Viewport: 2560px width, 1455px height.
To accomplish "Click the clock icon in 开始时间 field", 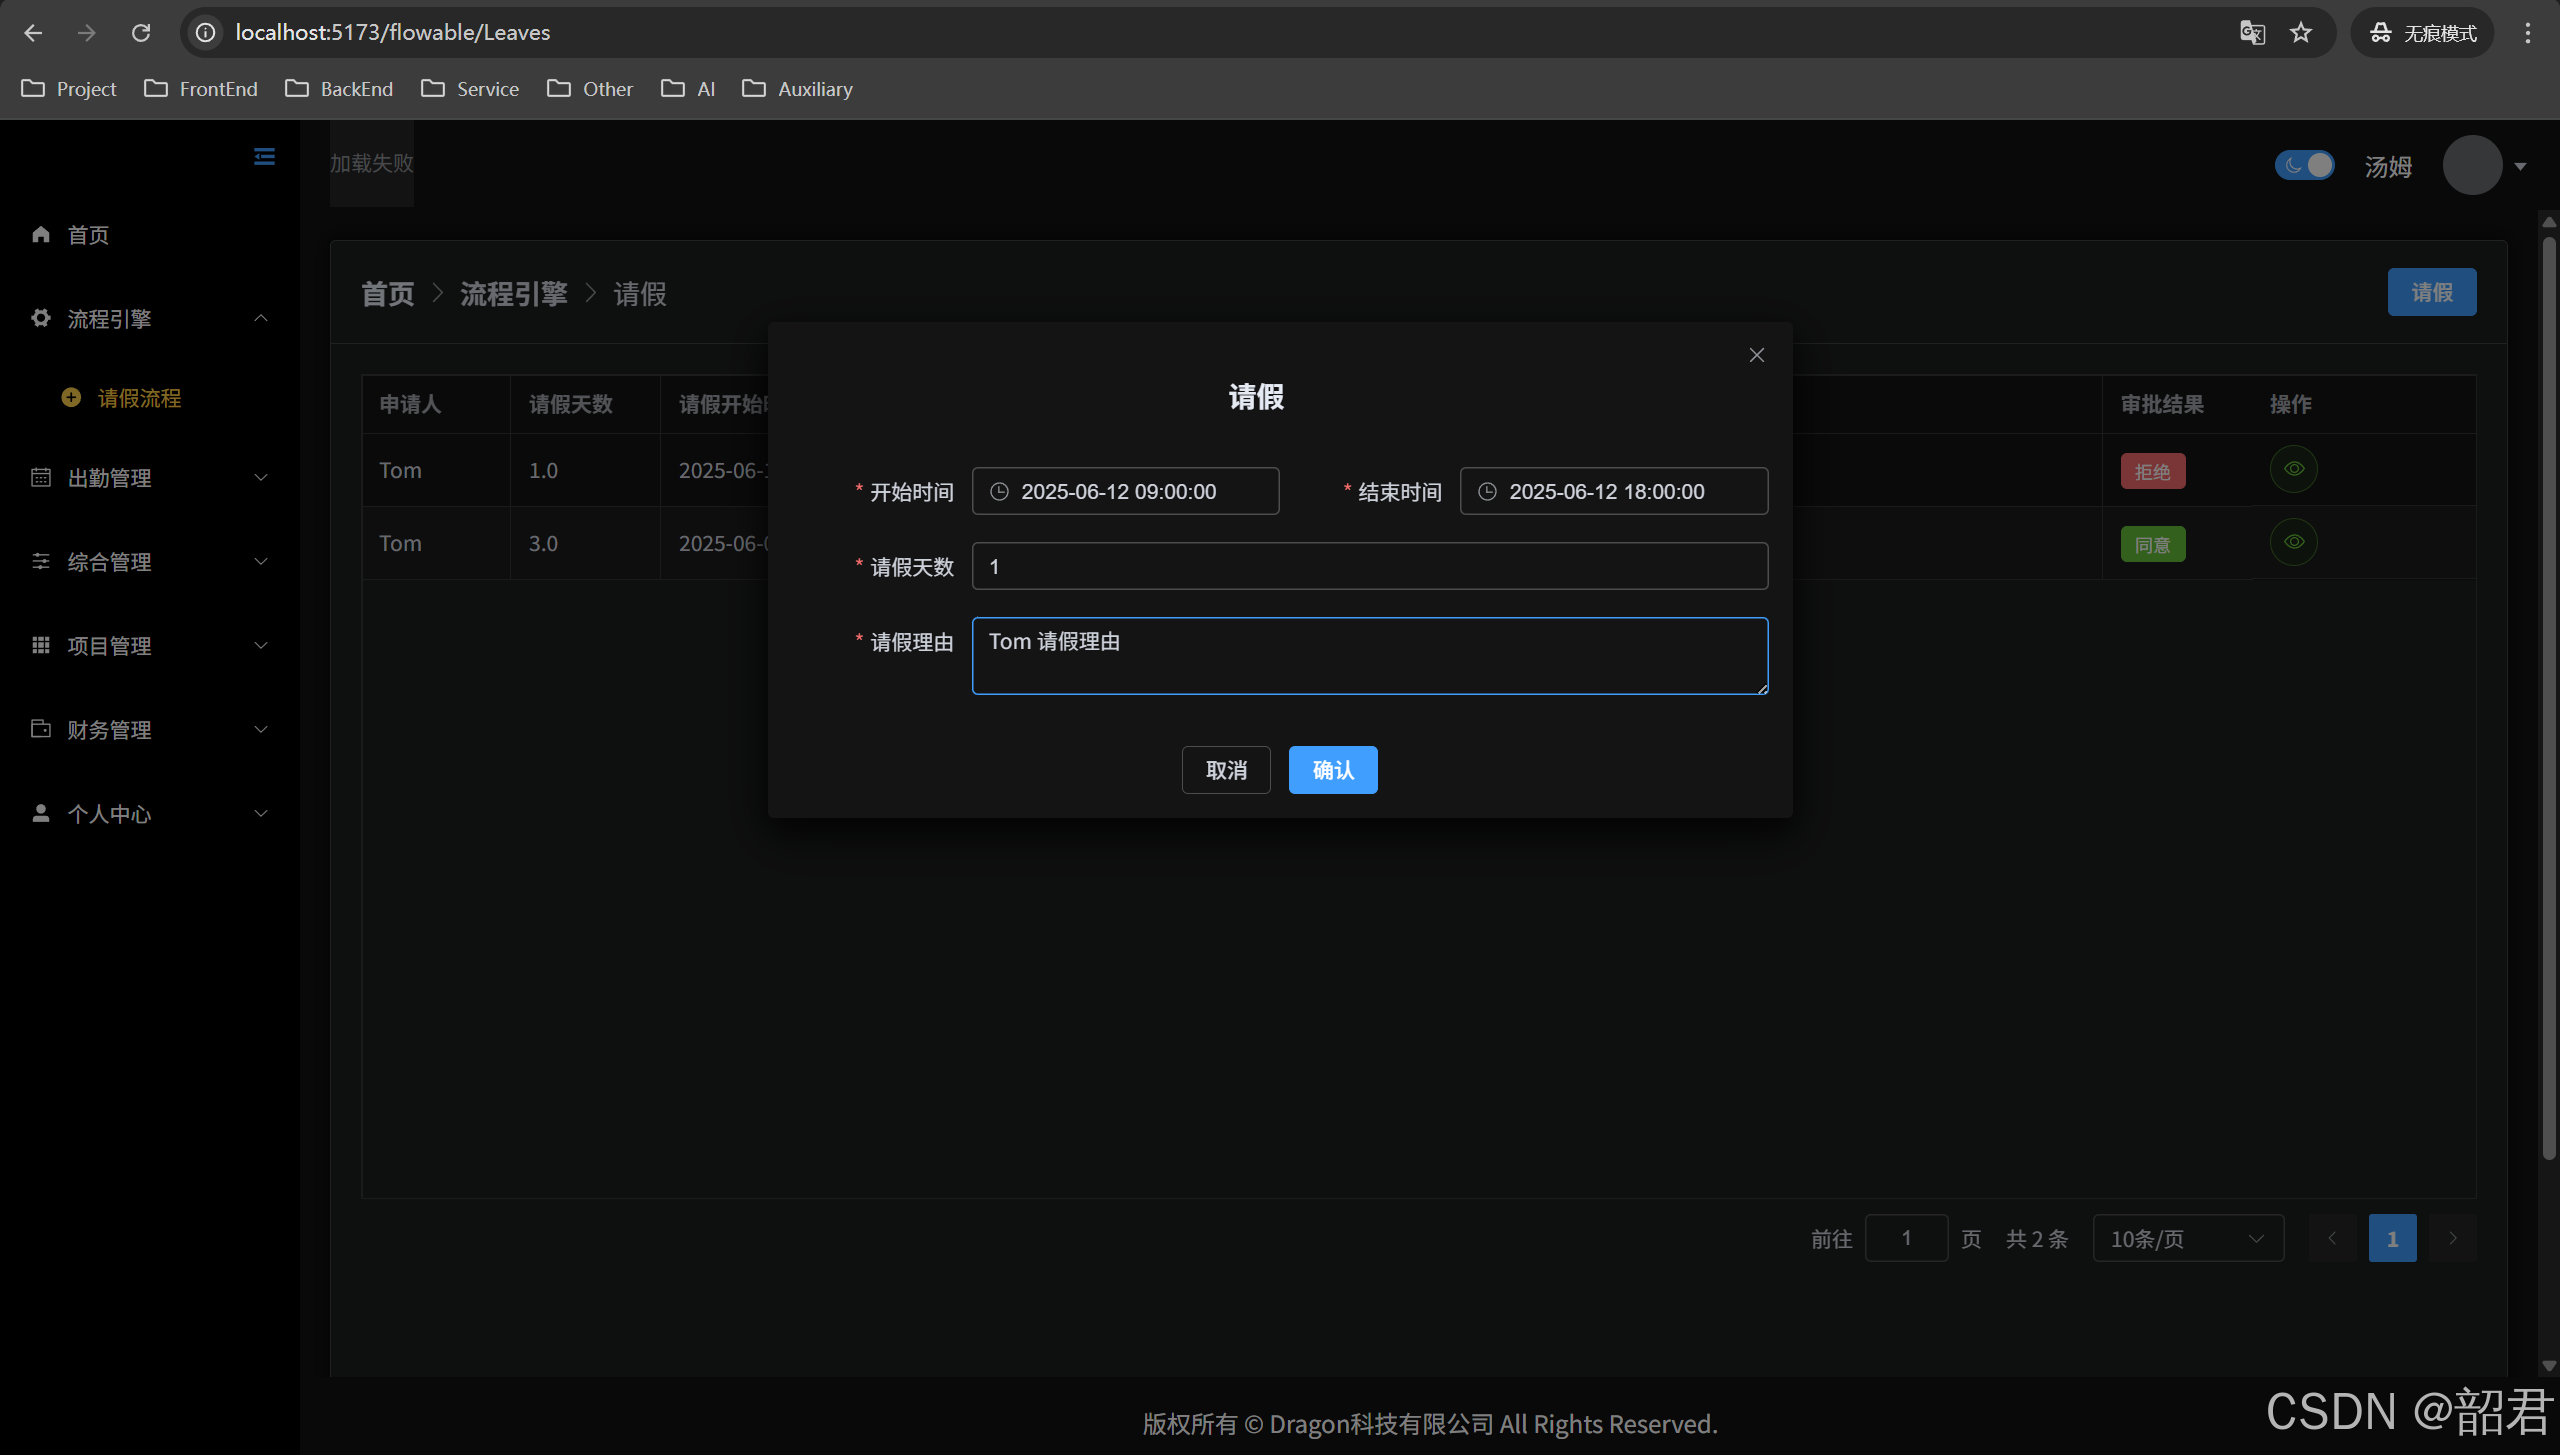I will (x=999, y=492).
